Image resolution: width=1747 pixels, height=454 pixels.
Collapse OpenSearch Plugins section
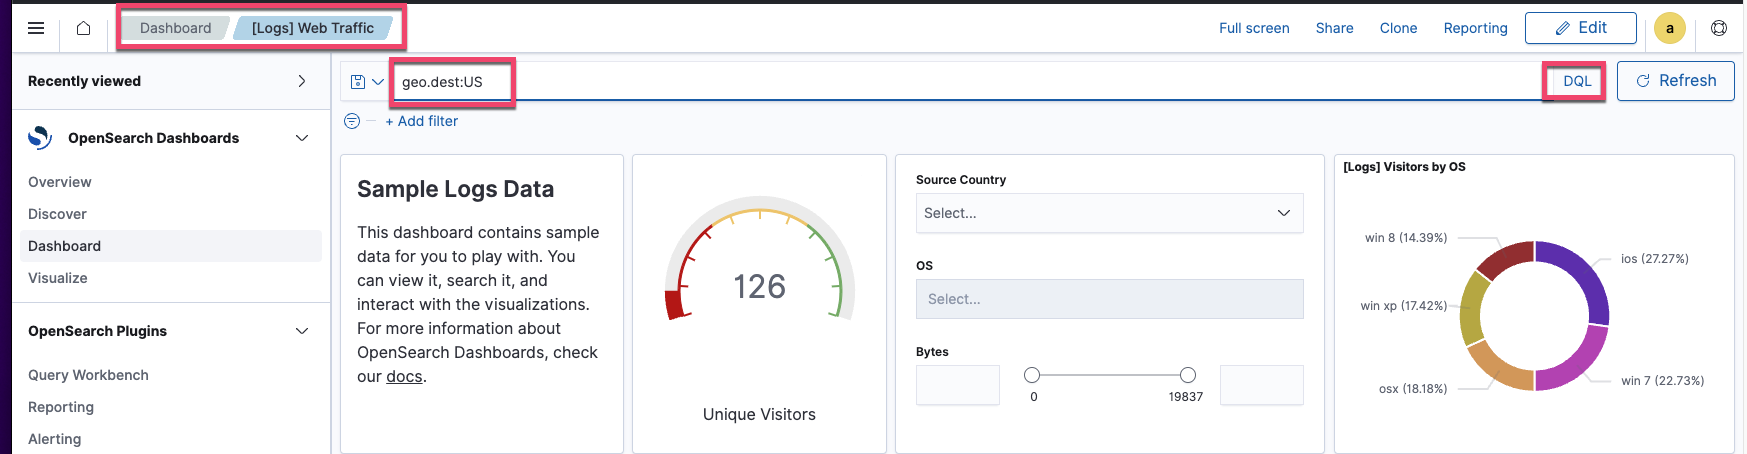click(x=302, y=331)
